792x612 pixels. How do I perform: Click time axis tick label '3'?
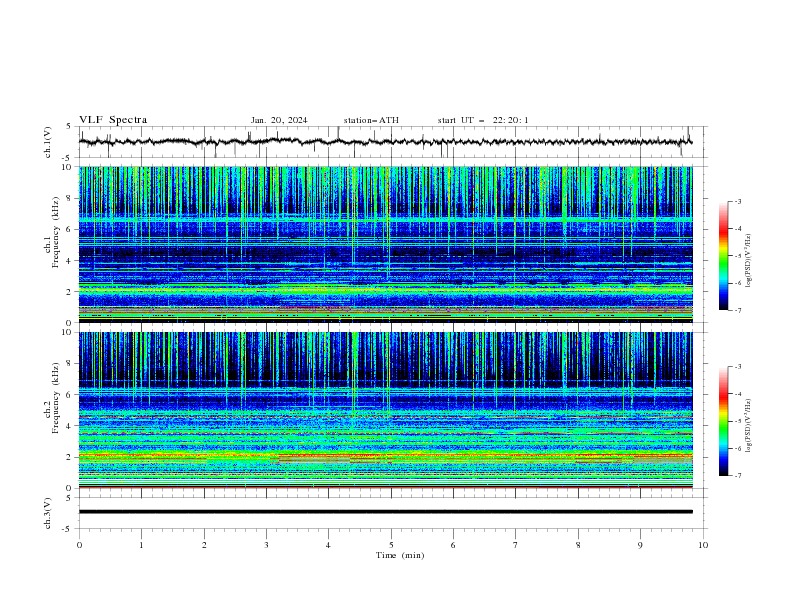(266, 545)
